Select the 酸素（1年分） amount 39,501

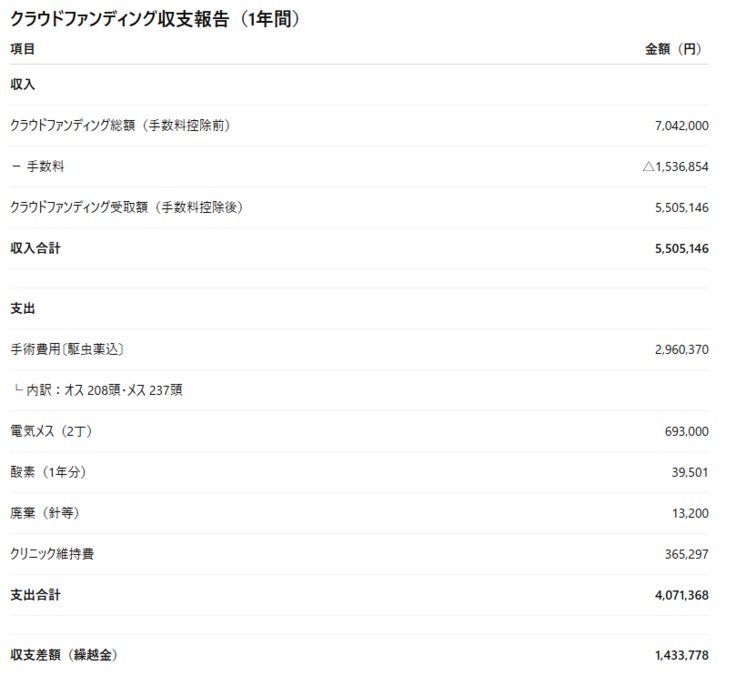click(x=690, y=472)
